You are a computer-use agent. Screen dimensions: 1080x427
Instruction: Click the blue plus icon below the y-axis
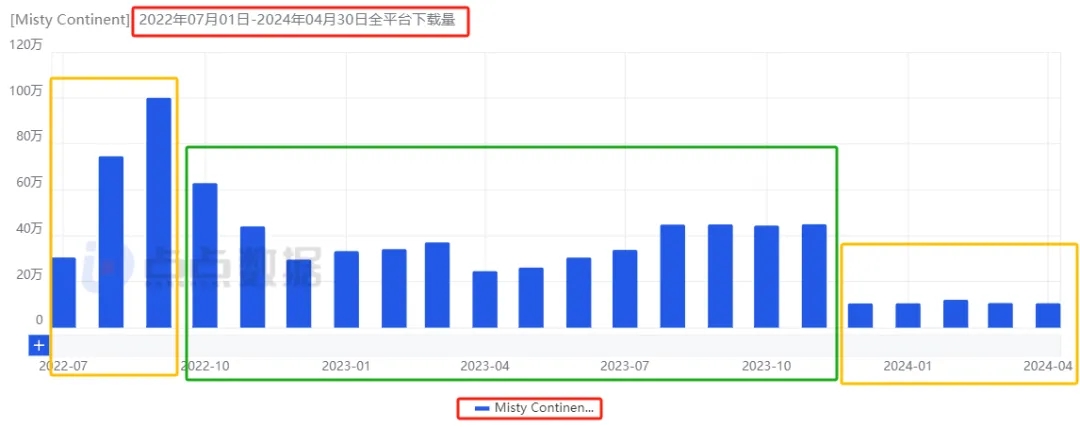[x=39, y=345]
